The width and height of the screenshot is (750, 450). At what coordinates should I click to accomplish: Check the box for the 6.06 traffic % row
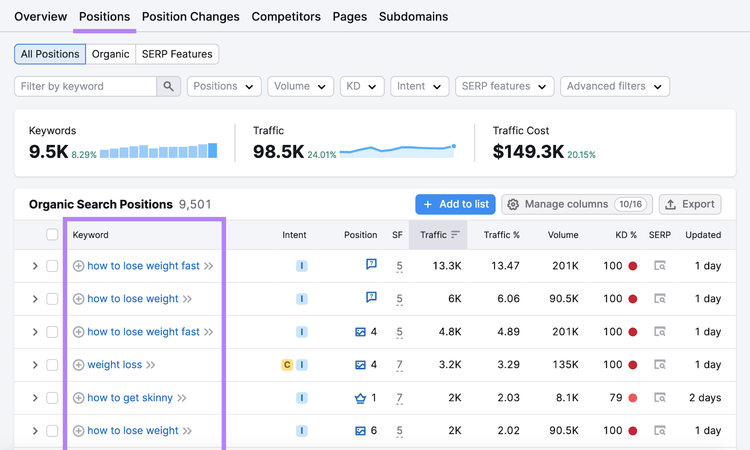coord(52,299)
